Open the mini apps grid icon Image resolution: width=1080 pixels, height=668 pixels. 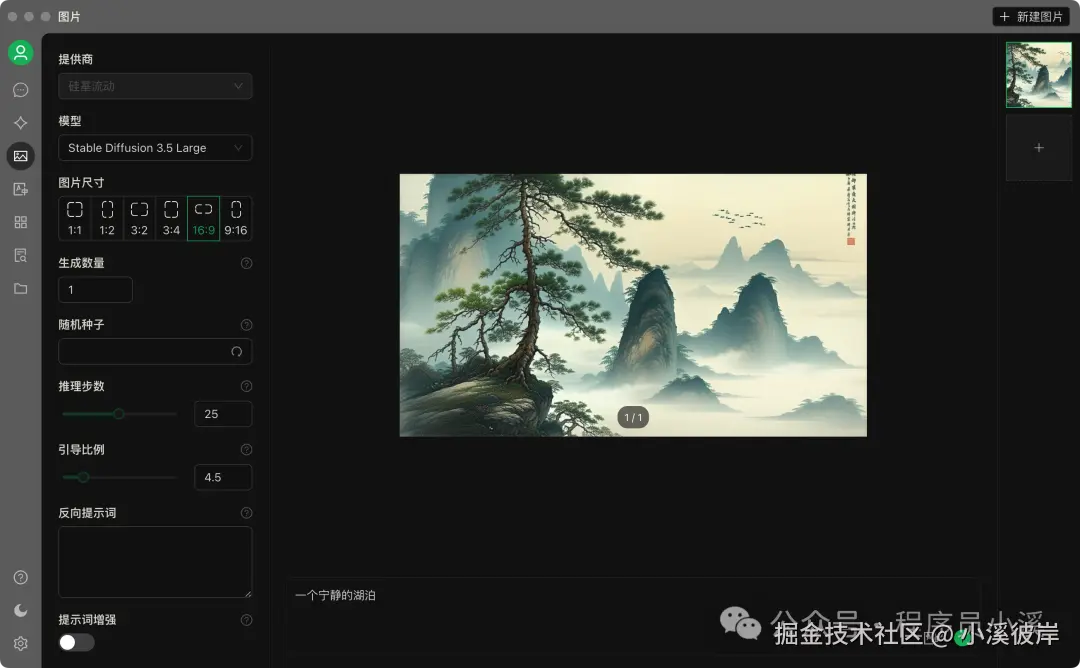[21, 222]
